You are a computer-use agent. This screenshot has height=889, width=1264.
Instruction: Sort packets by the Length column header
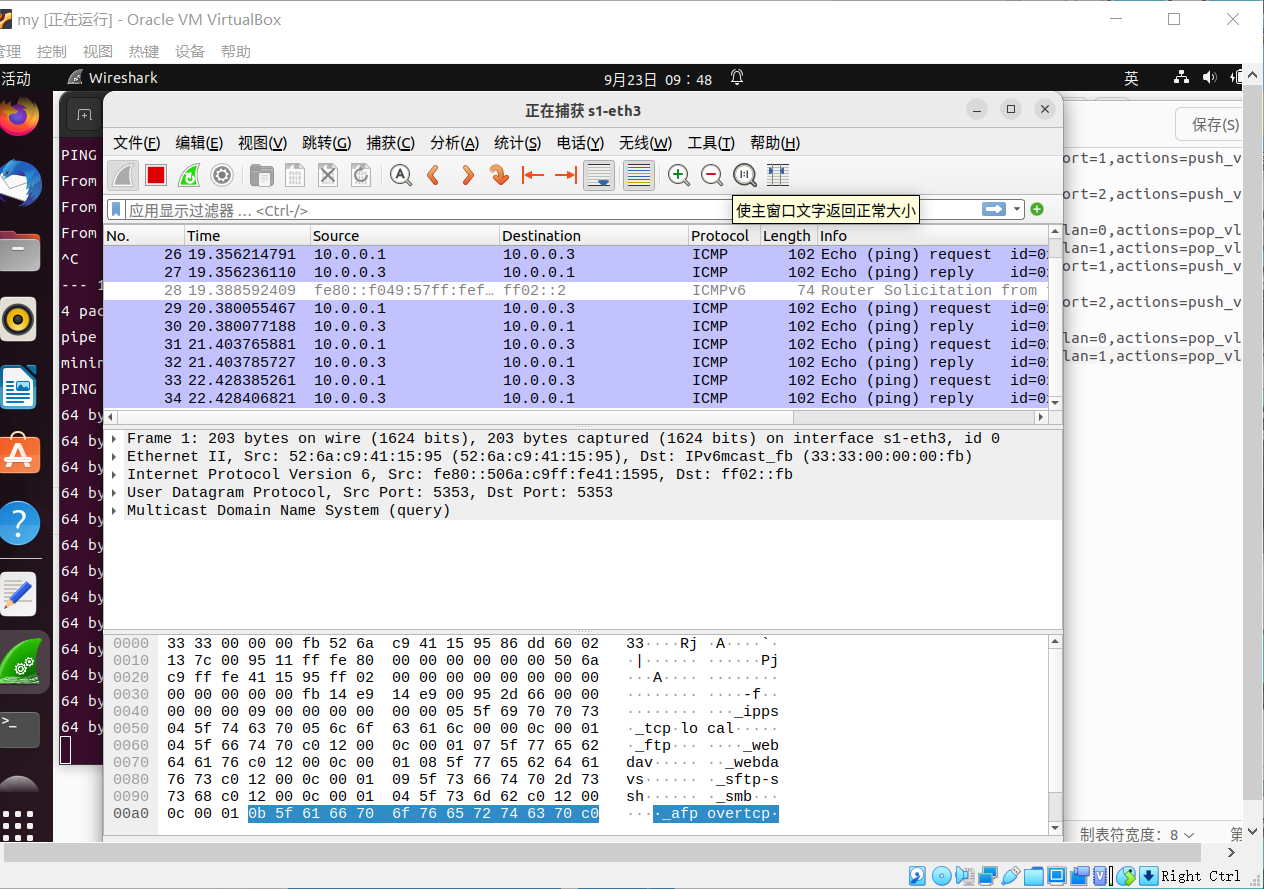[x=788, y=236]
